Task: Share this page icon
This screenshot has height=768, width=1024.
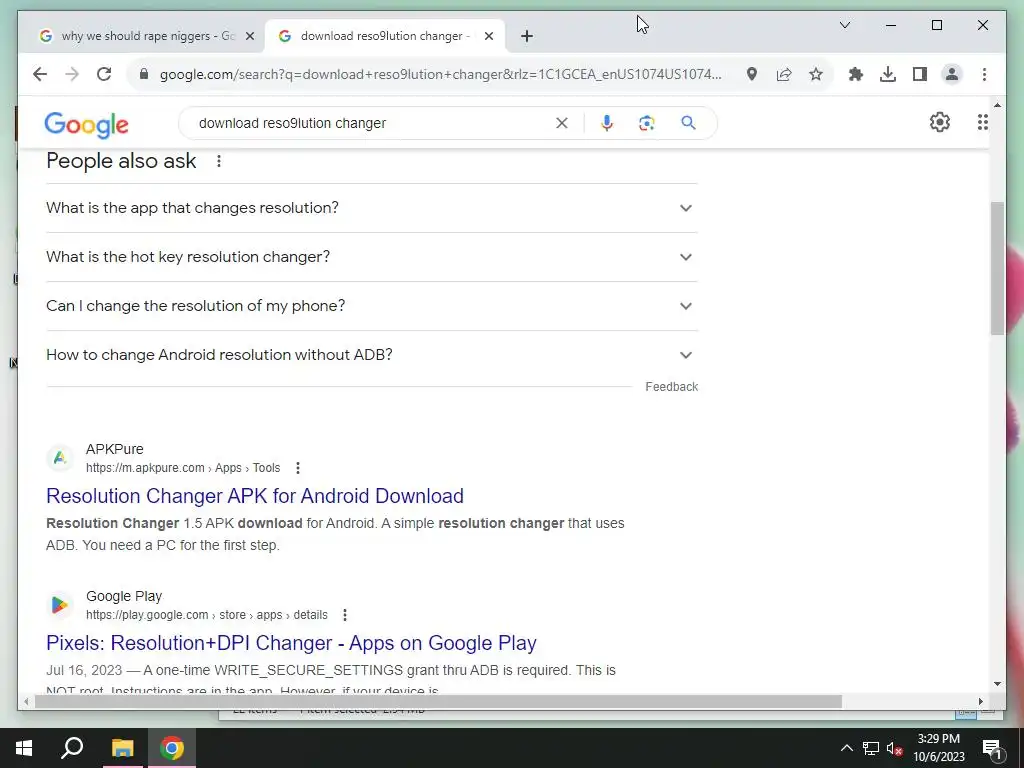Action: 784,74
